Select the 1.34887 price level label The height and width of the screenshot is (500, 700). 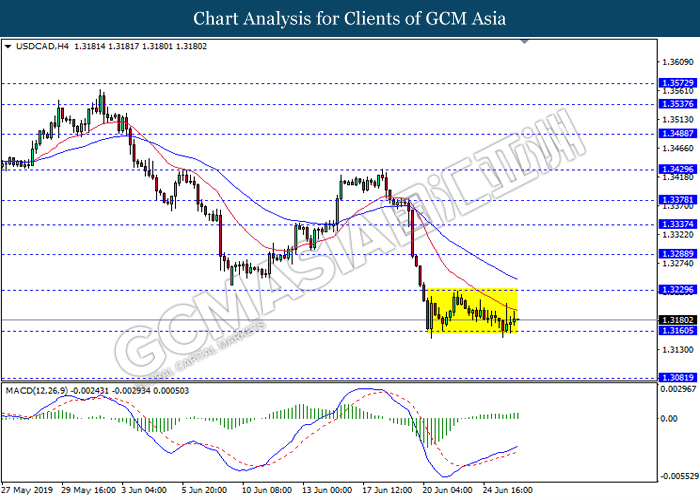(678, 133)
